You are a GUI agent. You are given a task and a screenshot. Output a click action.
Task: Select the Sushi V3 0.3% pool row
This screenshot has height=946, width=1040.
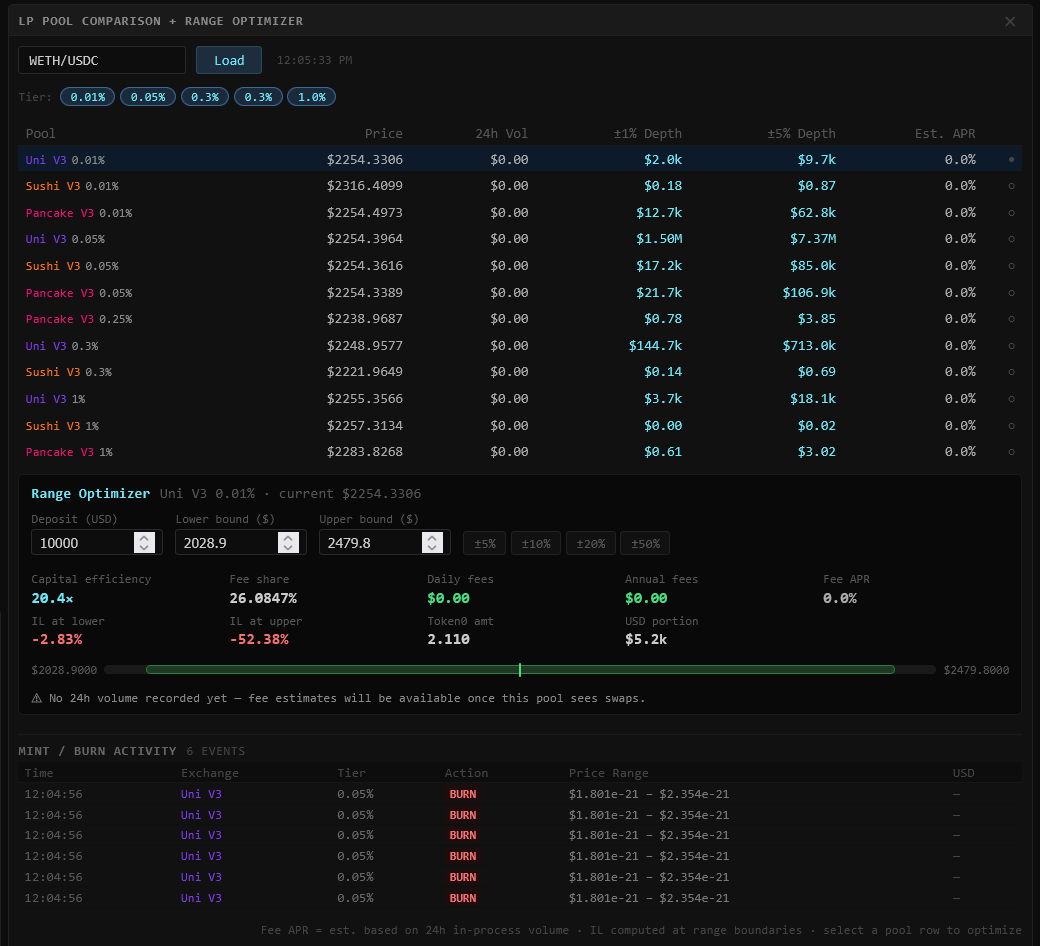519,372
